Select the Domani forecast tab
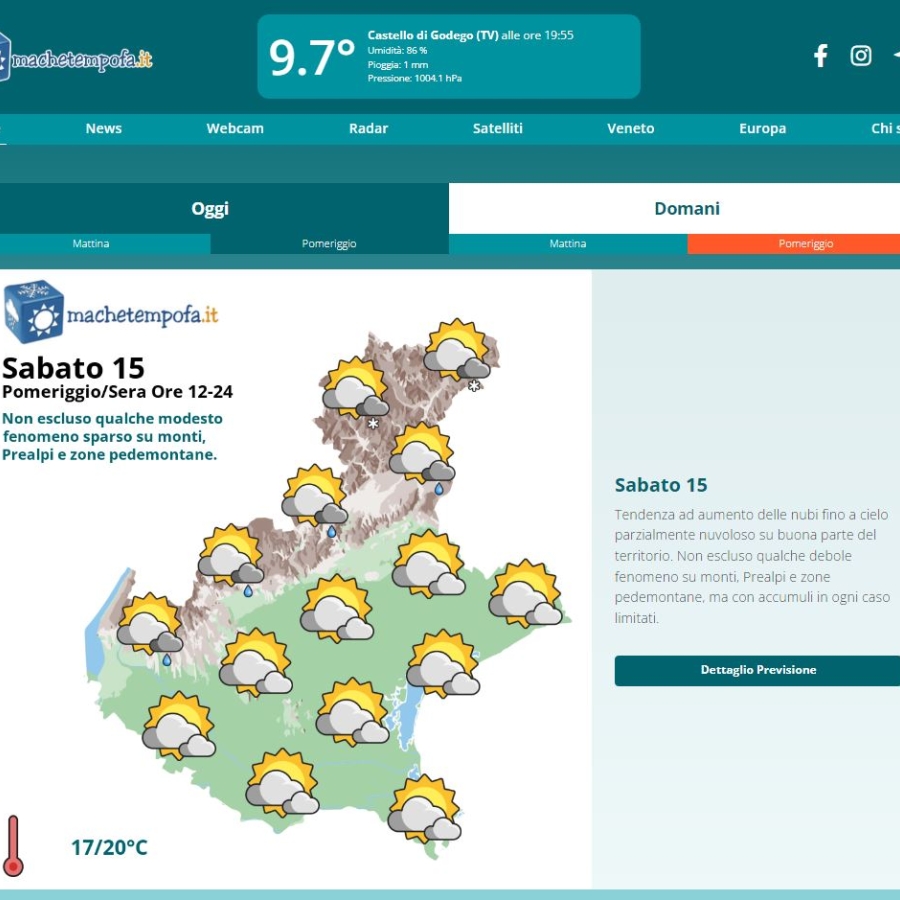The width and height of the screenshot is (900, 900). point(687,208)
